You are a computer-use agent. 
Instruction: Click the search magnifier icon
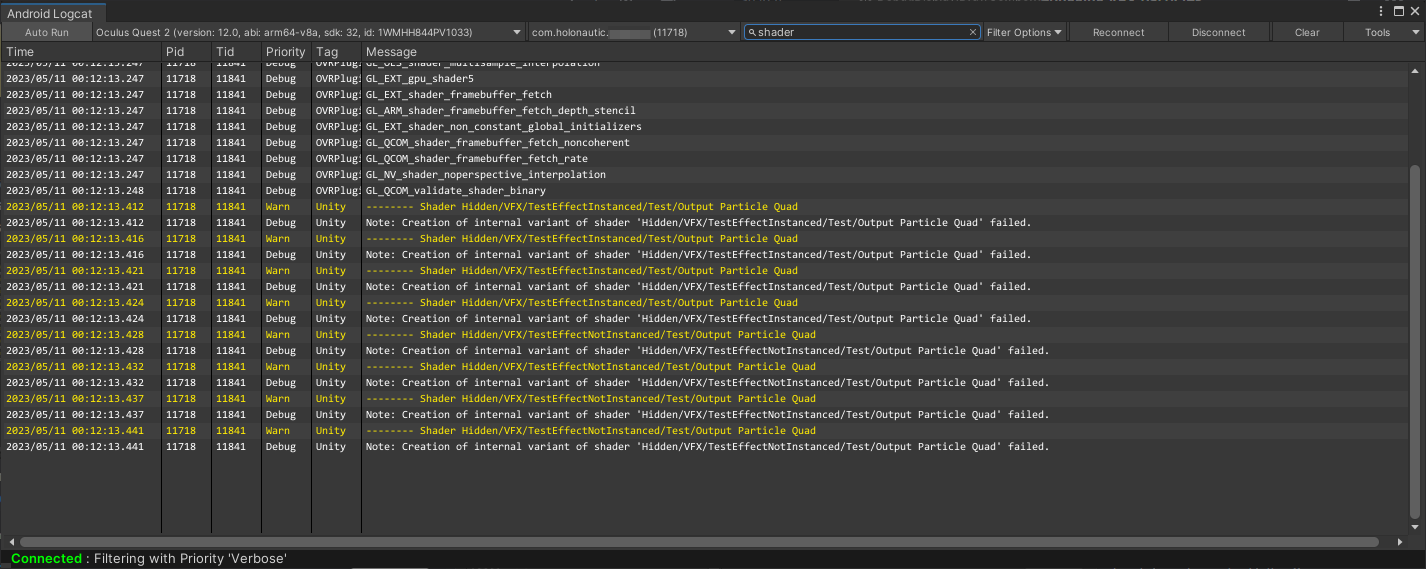coord(752,32)
